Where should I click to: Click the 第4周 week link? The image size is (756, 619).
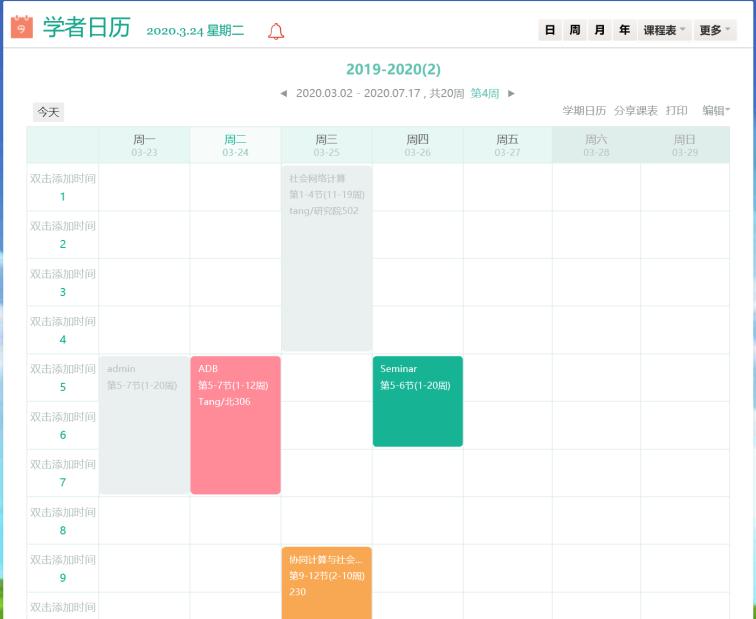(485, 93)
